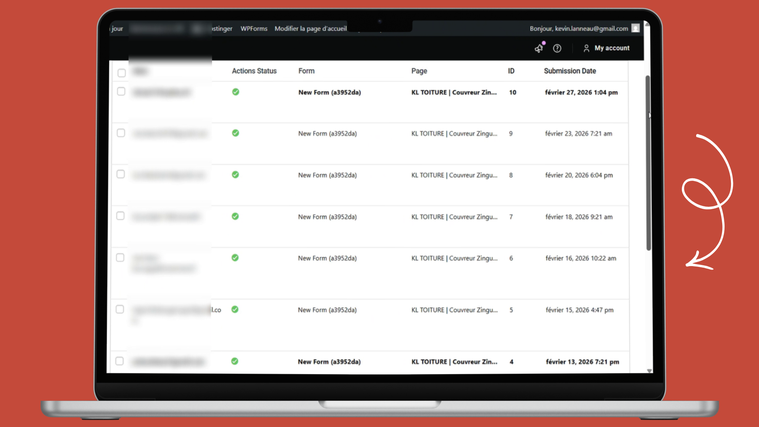Open KL TOITURE page link for ID 5
Viewport: 759px width, 427px height.
pos(454,310)
